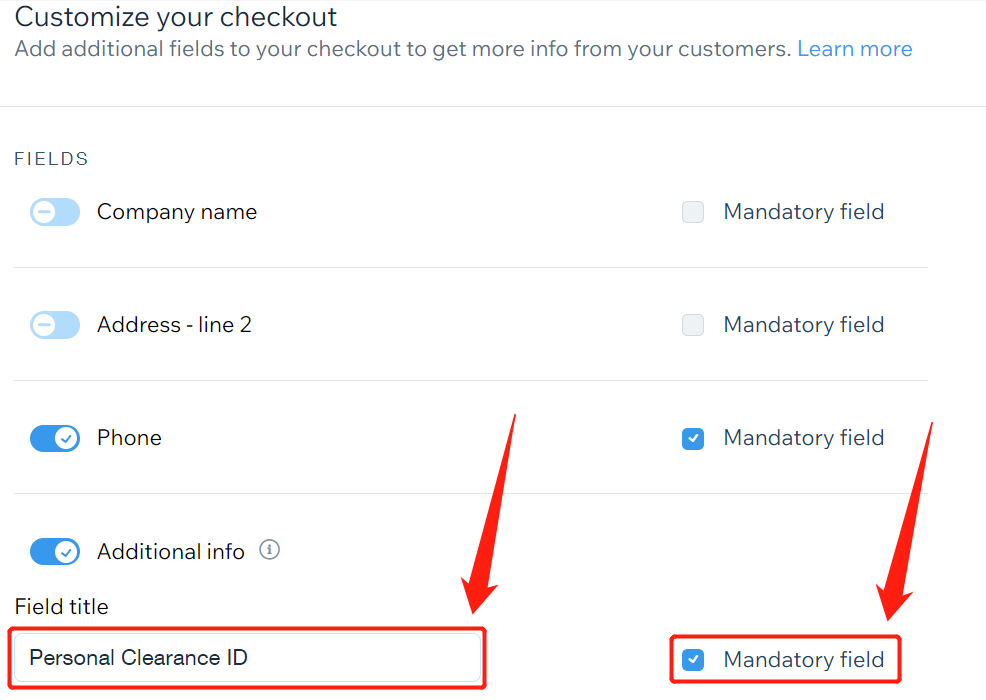The width and height of the screenshot is (986, 700).
Task: Click the FIELDS section heading
Action: pos(51,159)
